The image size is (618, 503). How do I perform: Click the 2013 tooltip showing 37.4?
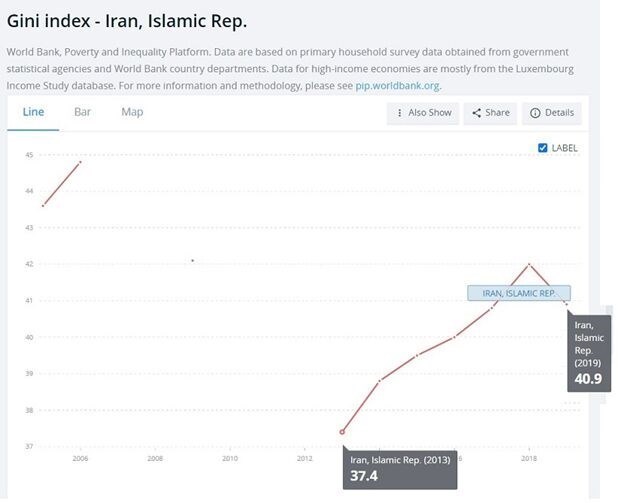point(399,468)
